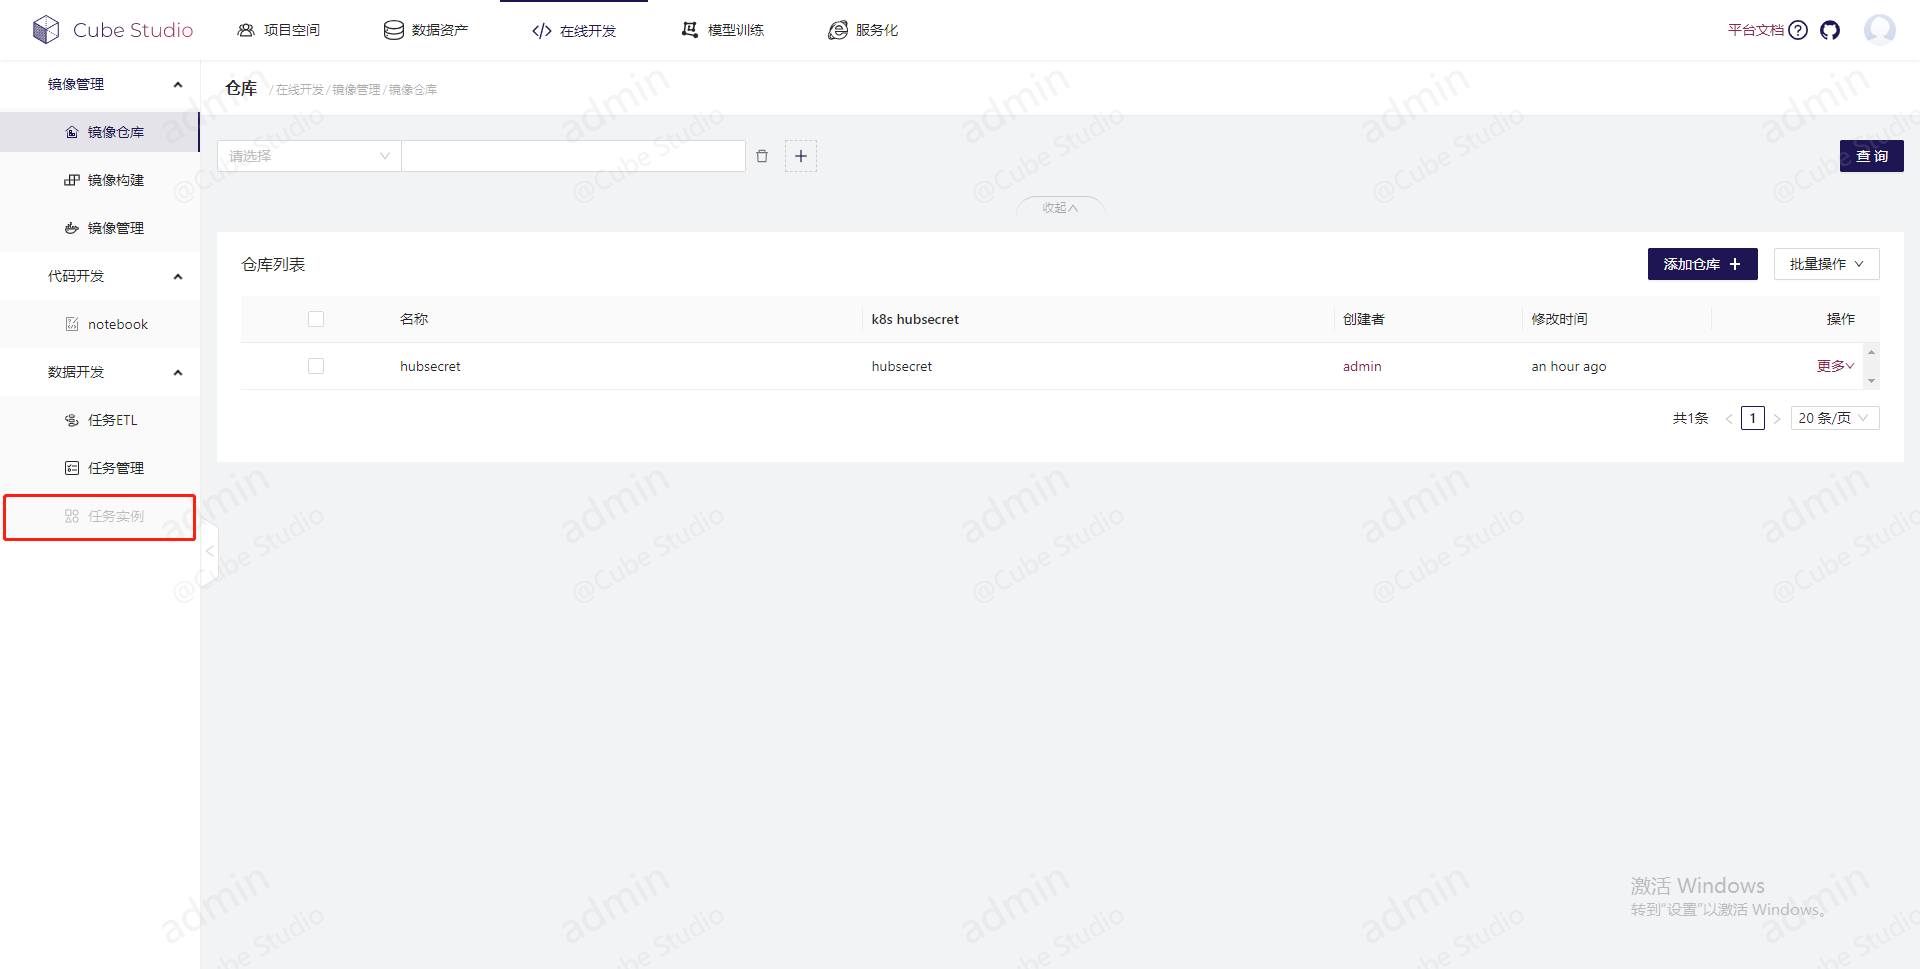Screen dimensions: 1920x969
Task: Collapse the sidebar with the handle arrow
Action: [210, 551]
